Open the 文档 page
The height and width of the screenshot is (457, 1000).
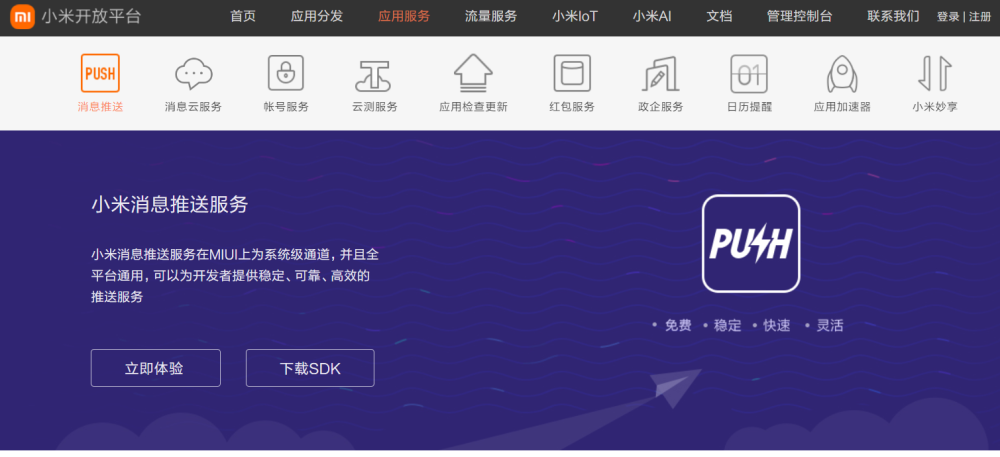click(719, 17)
